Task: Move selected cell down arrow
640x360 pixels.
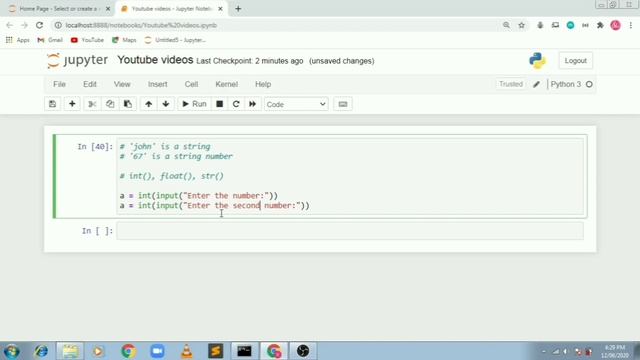Action: pos(166,104)
